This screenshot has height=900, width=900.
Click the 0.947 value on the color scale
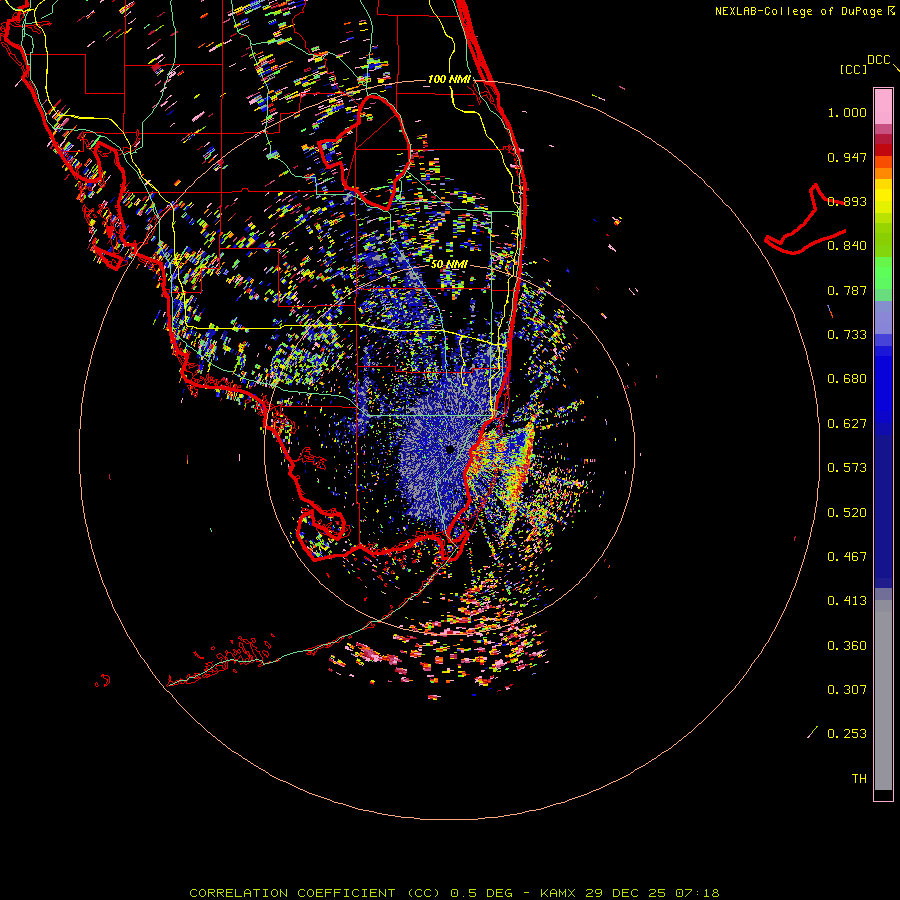pyautogui.click(x=847, y=157)
